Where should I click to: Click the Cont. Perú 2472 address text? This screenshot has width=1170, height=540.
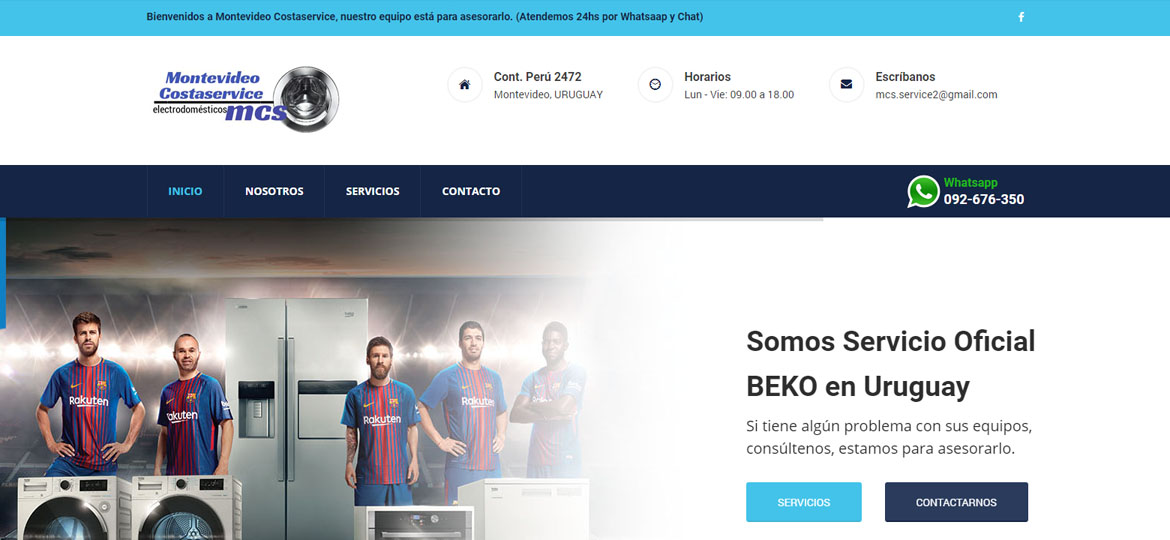tap(537, 77)
